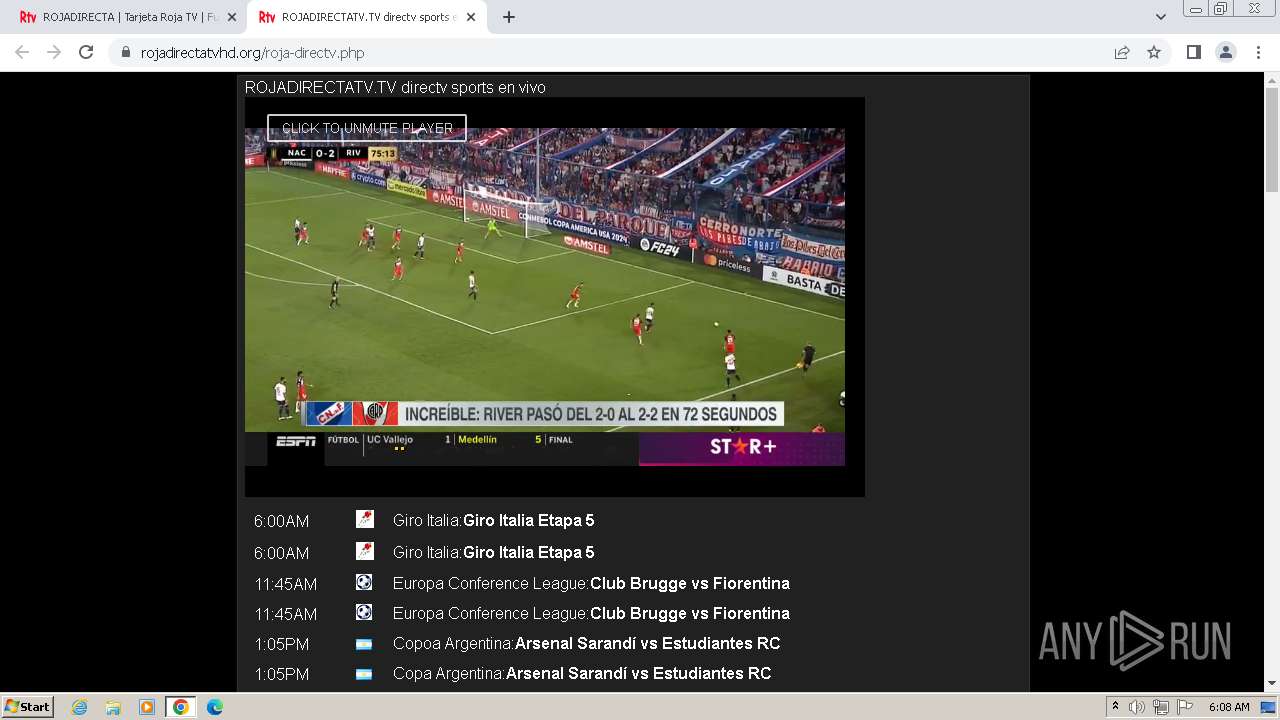Screen dimensions: 1280x720
Task: Click the live football video stream
Action: point(545,296)
